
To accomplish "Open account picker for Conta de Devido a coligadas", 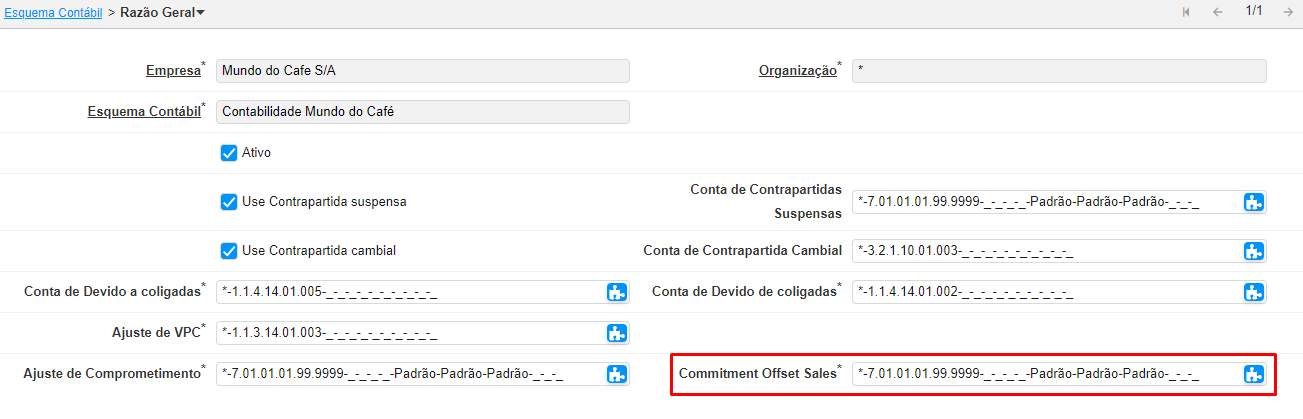I will (617, 292).
